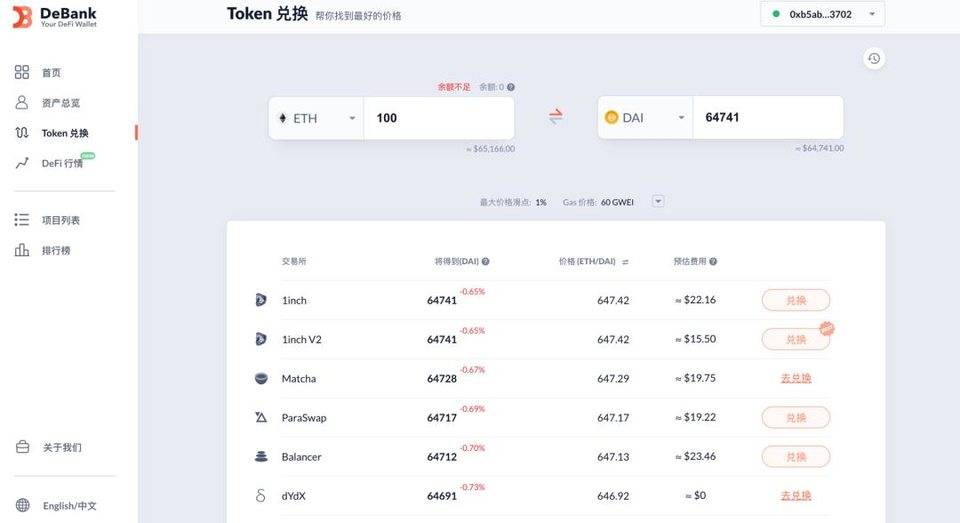
Task: Follow 去兑换 link for Matcha
Action: click(x=796, y=378)
